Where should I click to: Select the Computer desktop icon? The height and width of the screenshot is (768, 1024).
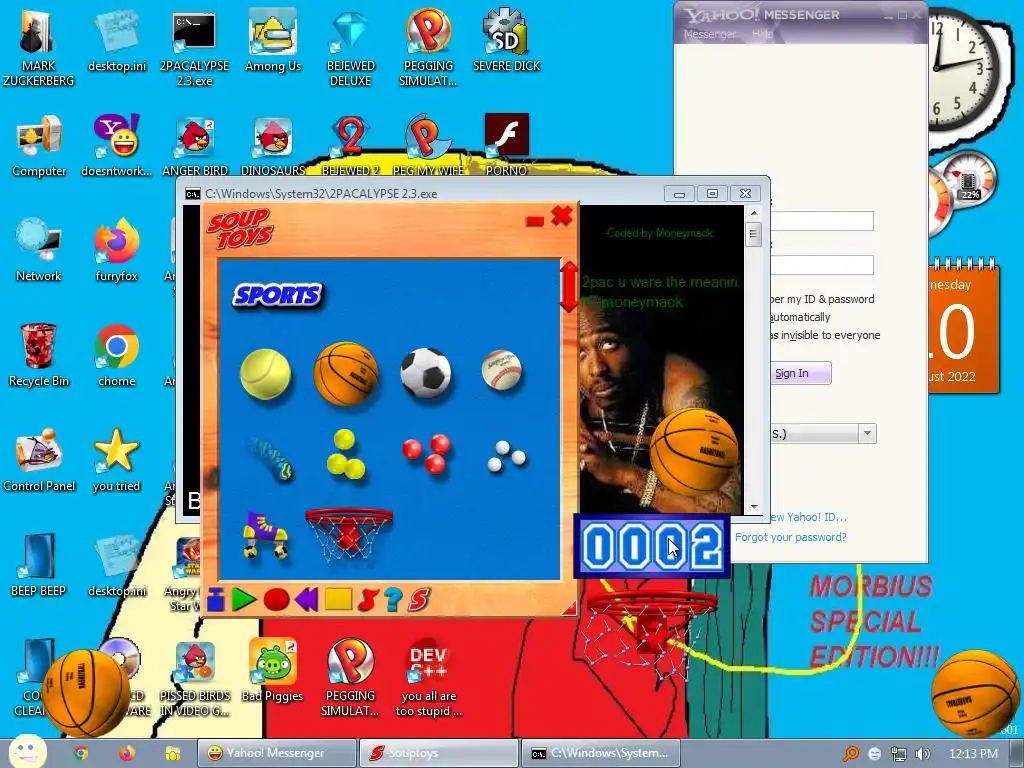[x=39, y=146]
